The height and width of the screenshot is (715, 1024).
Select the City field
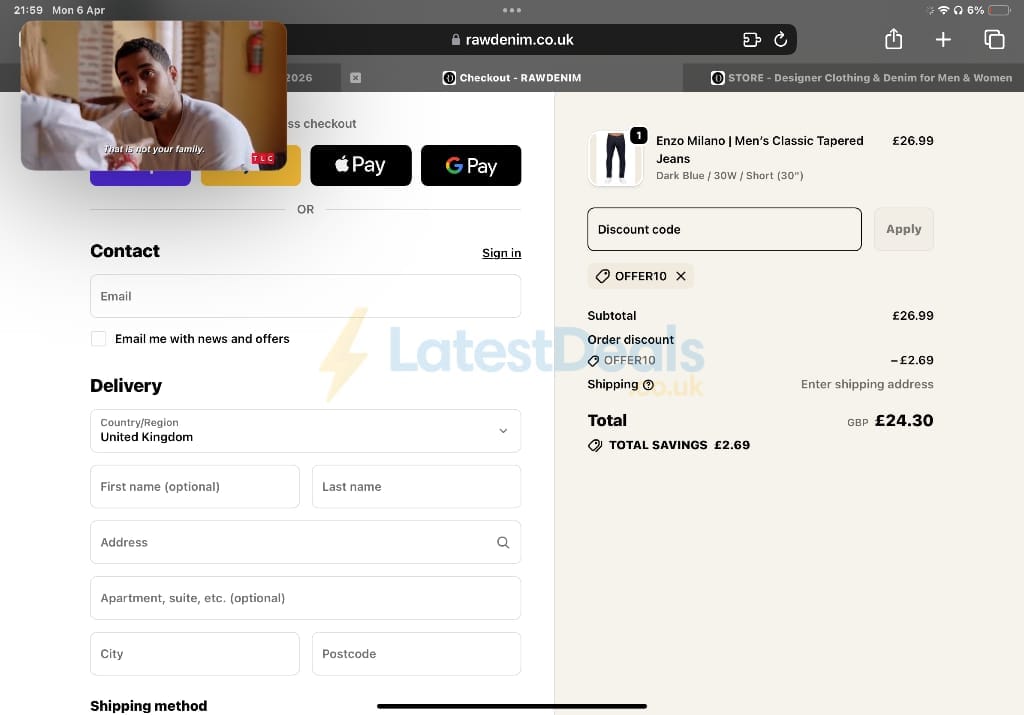[195, 654]
